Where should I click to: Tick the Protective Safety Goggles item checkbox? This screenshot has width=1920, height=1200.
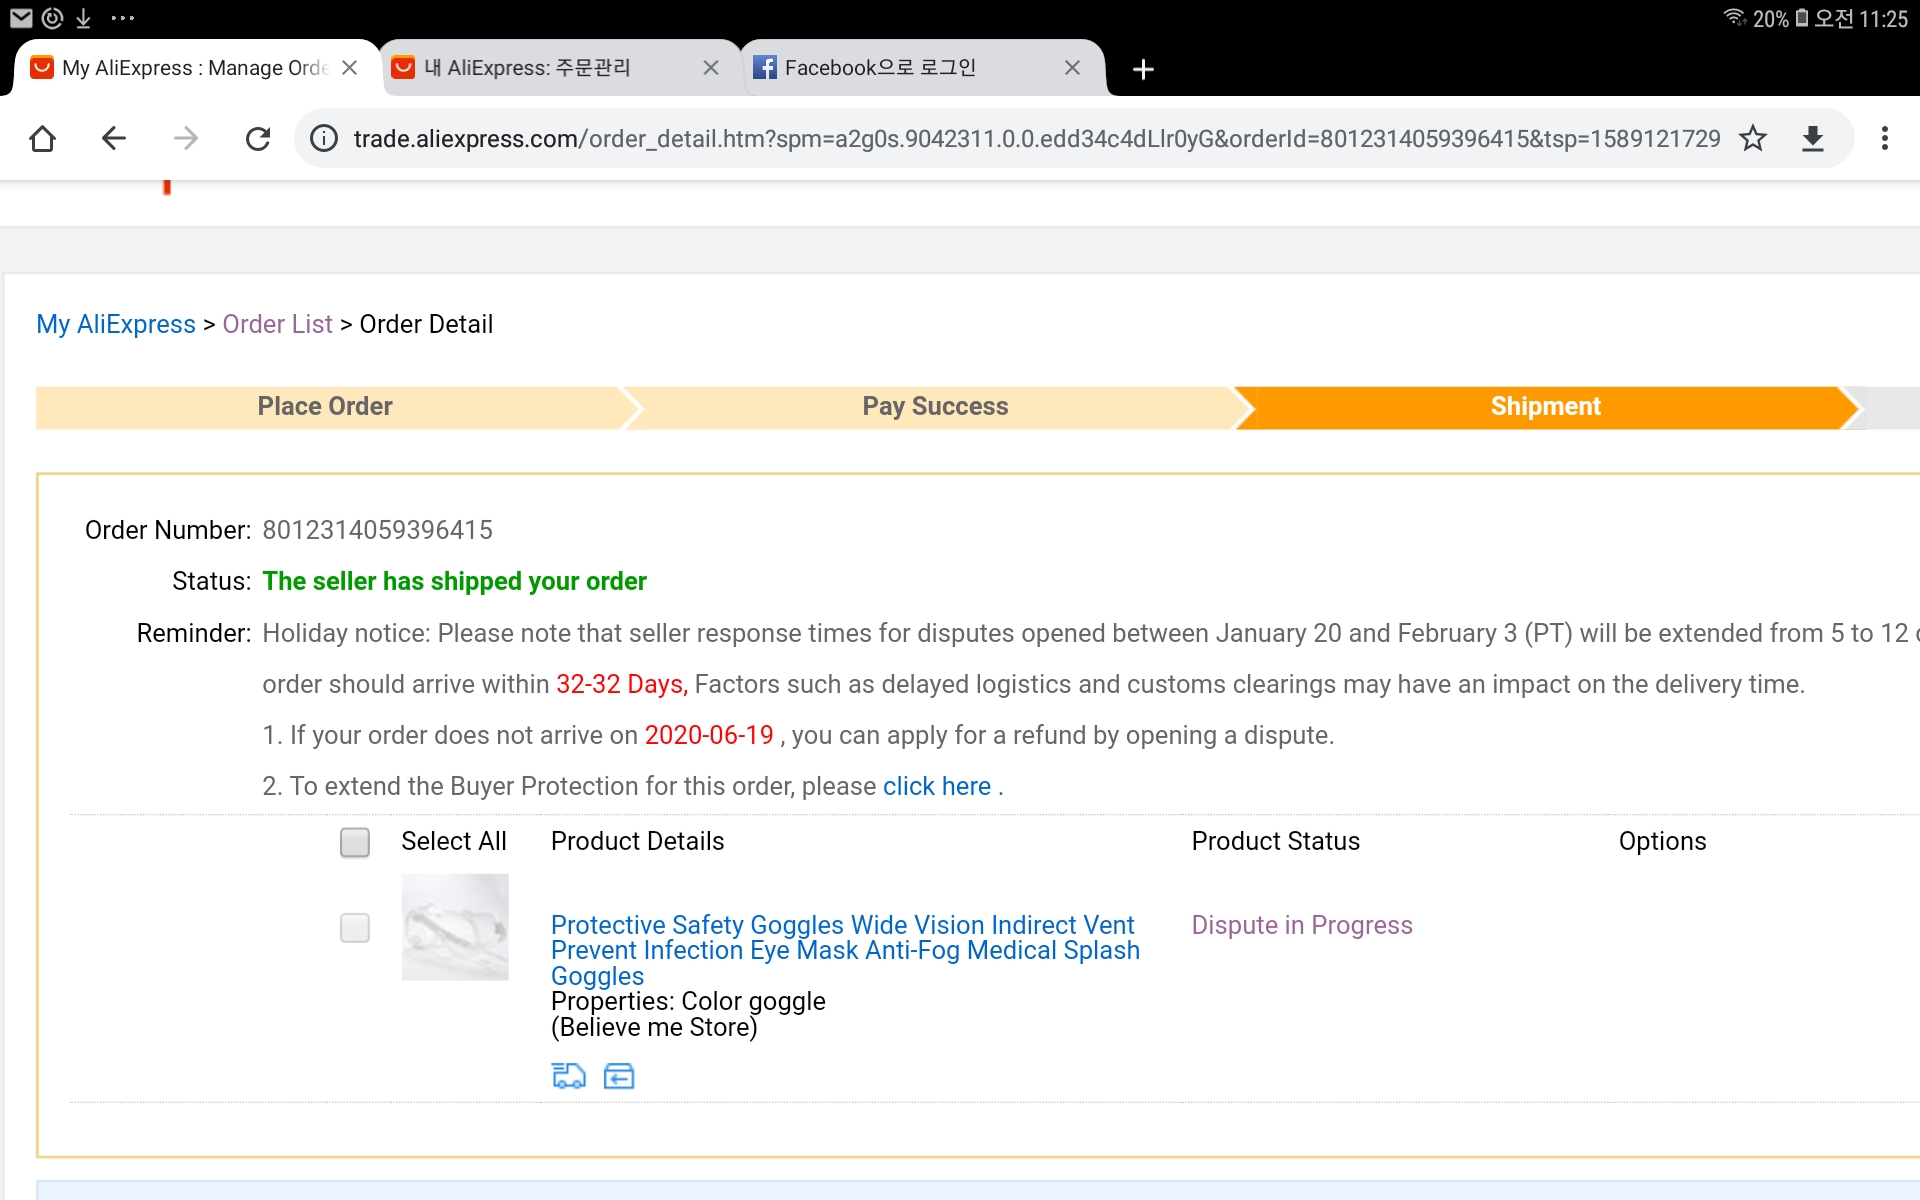(x=355, y=928)
